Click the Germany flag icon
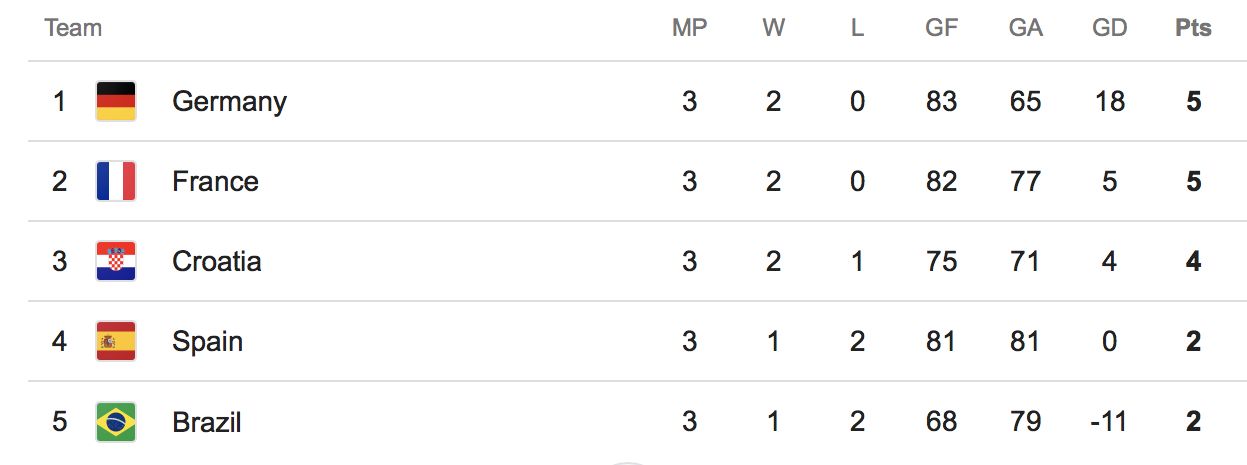1247x465 pixels. (x=116, y=102)
